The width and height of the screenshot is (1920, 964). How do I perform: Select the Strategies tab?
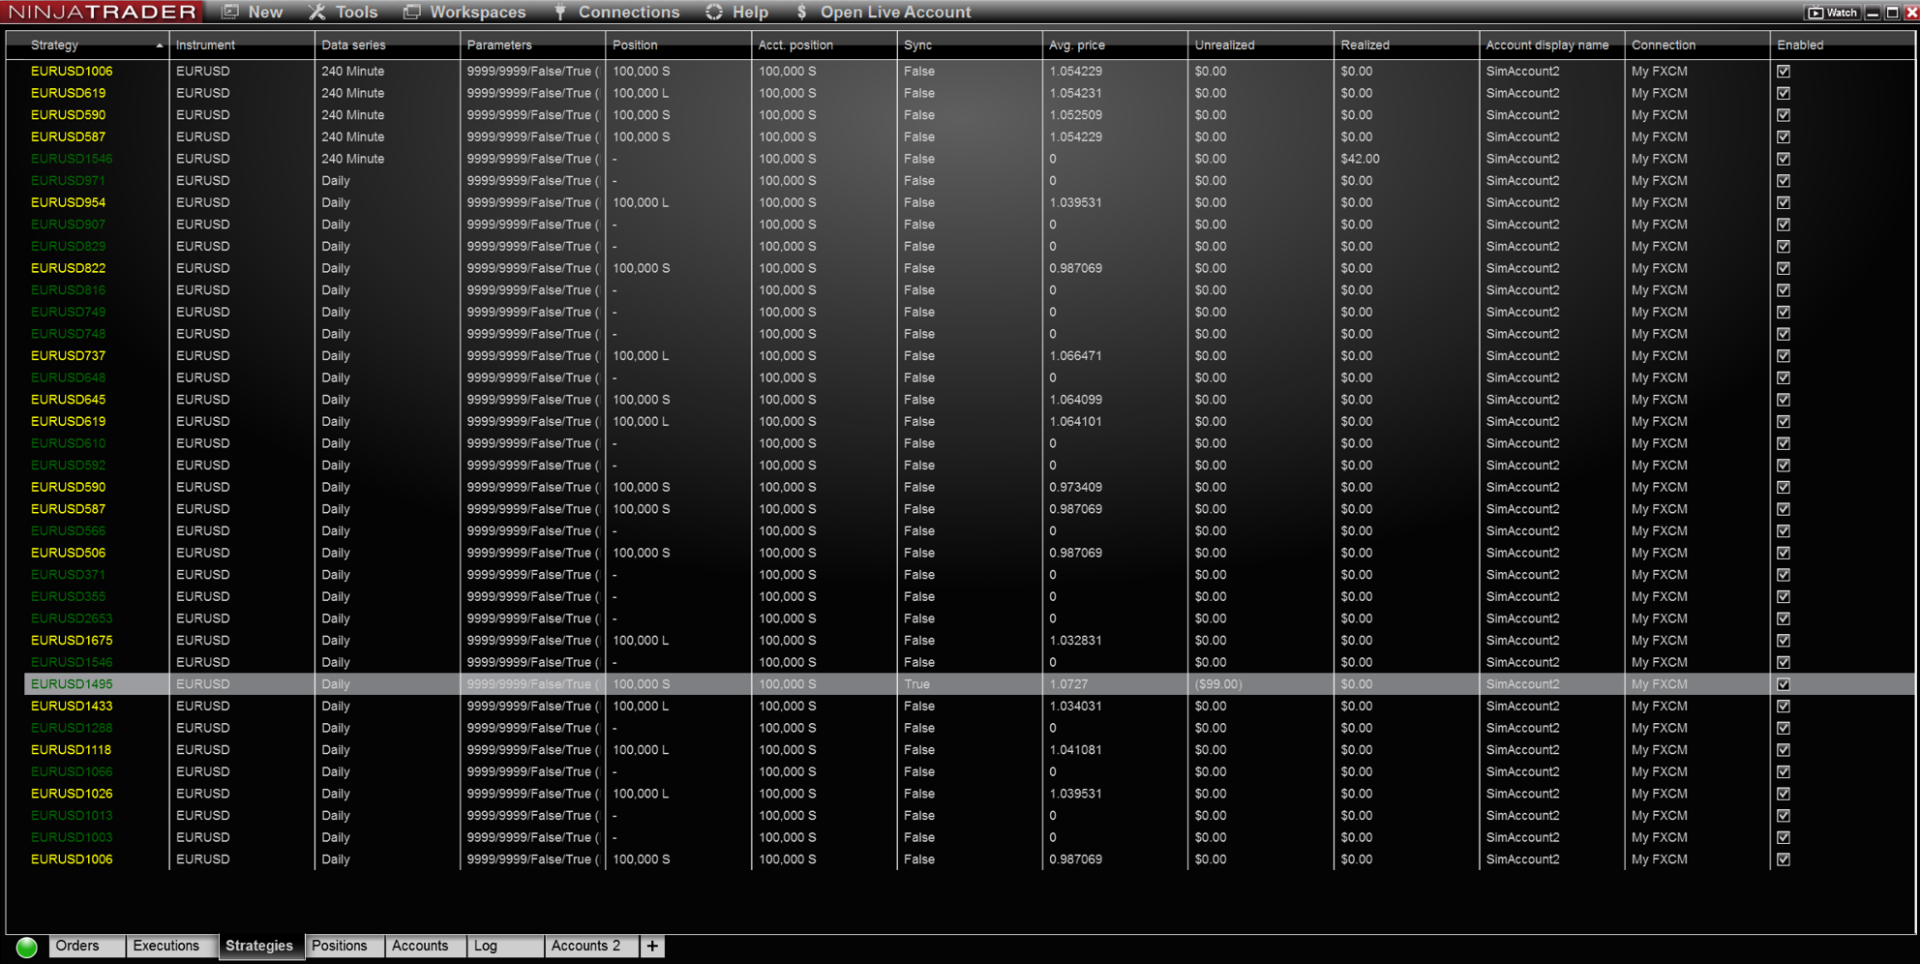click(260, 946)
